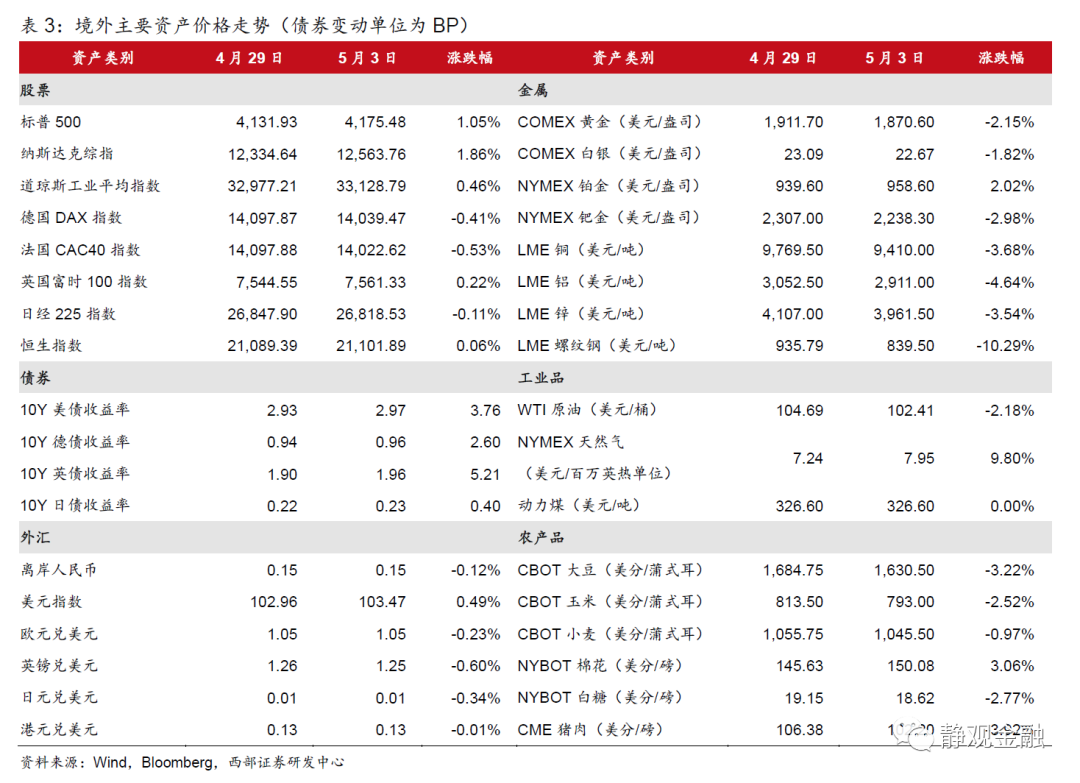The image size is (1080, 783).
Task: Click the 工业品 section header
Action: point(541,378)
